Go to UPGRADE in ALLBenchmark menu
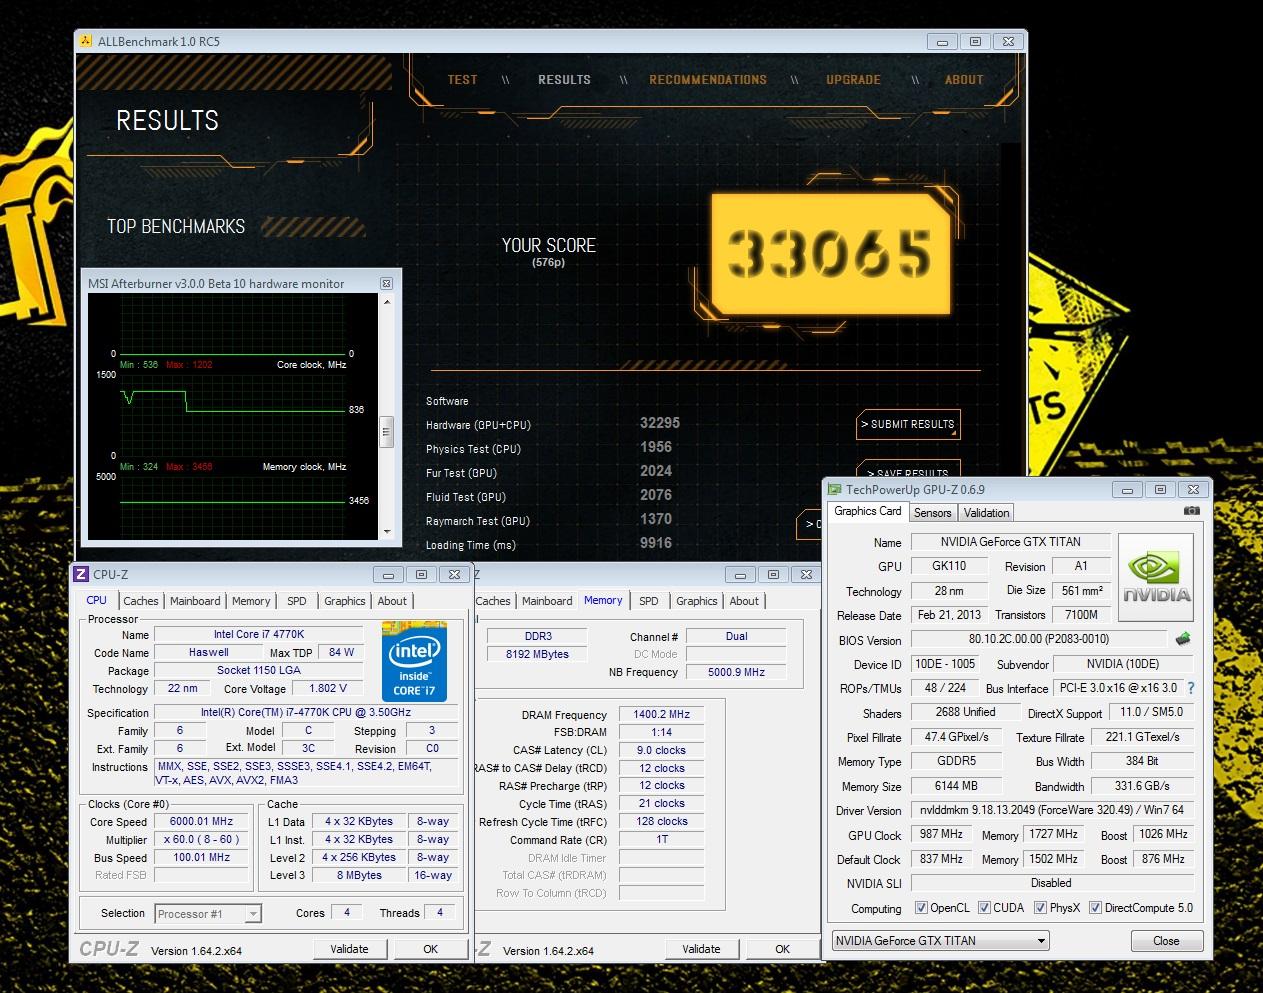 853,80
